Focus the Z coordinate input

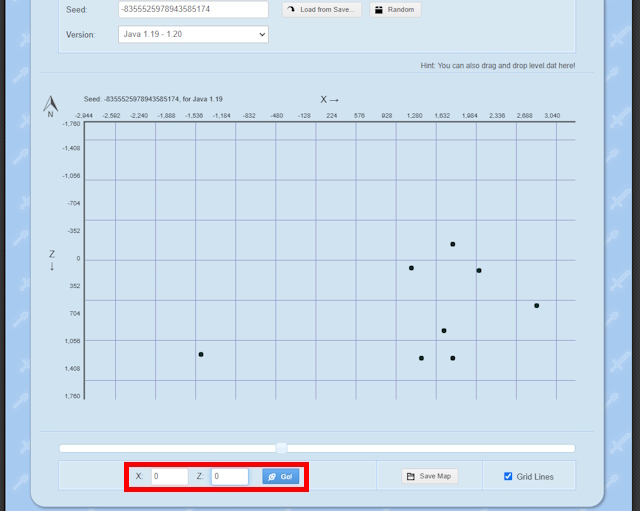point(229,477)
